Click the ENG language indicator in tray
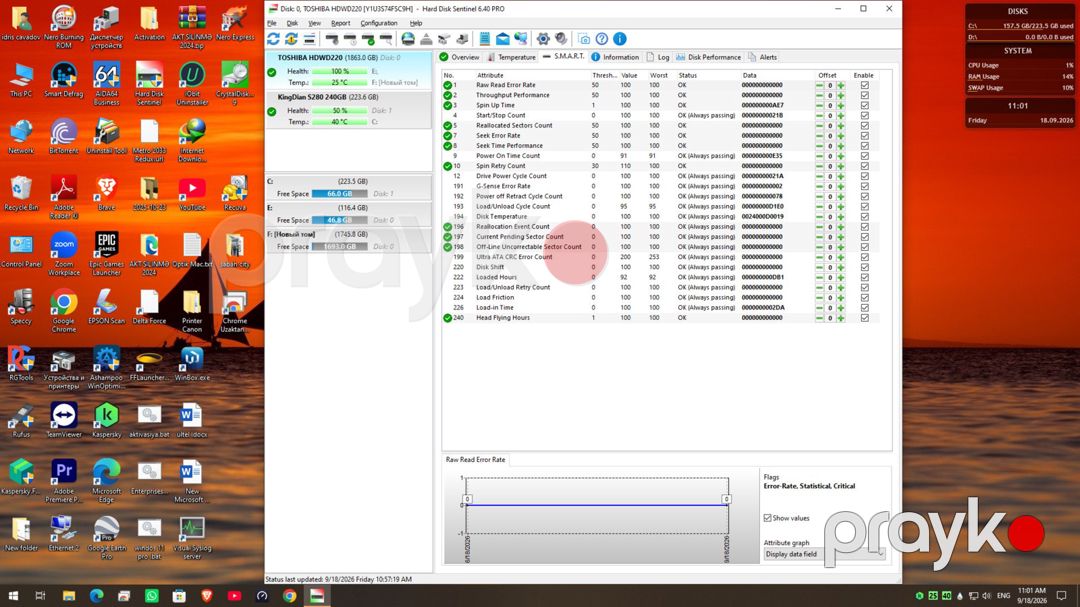1080x607 pixels. tap(1004, 595)
